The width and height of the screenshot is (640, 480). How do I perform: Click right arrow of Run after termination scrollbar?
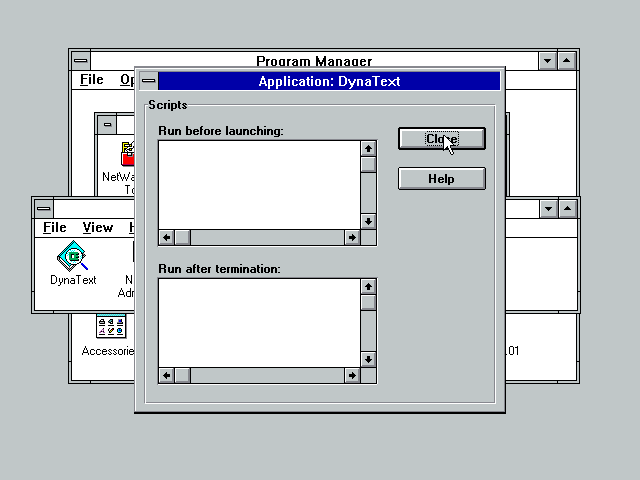pyautogui.click(x=352, y=375)
